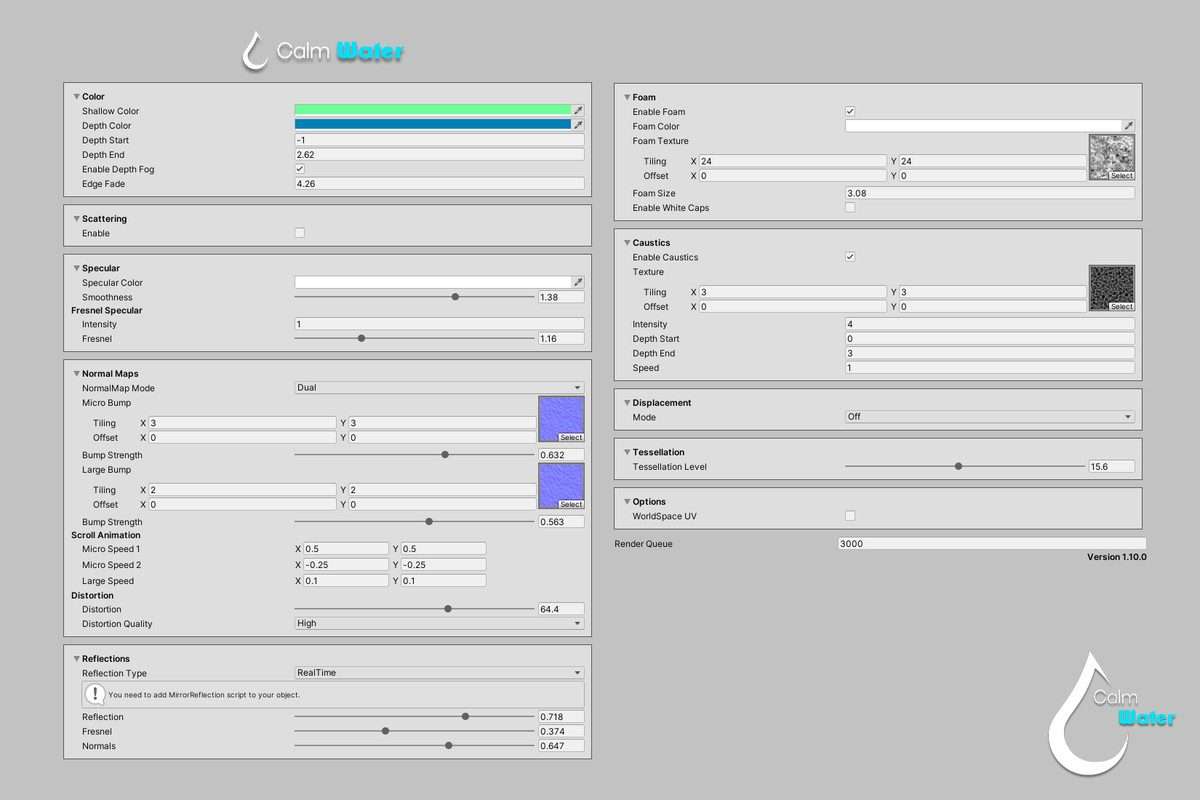Click the Micro Speed 1 X field
Screen dimensions: 1200x800
click(x=346, y=549)
